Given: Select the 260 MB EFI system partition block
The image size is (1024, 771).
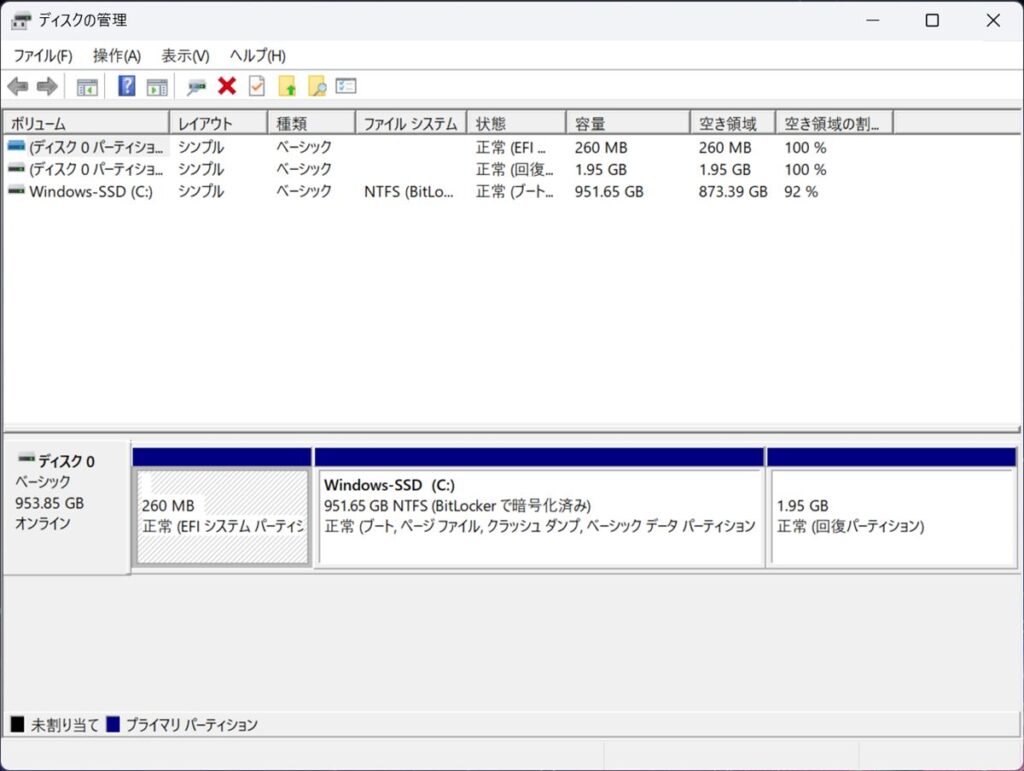Looking at the screenshot, I should [x=222, y=516].
